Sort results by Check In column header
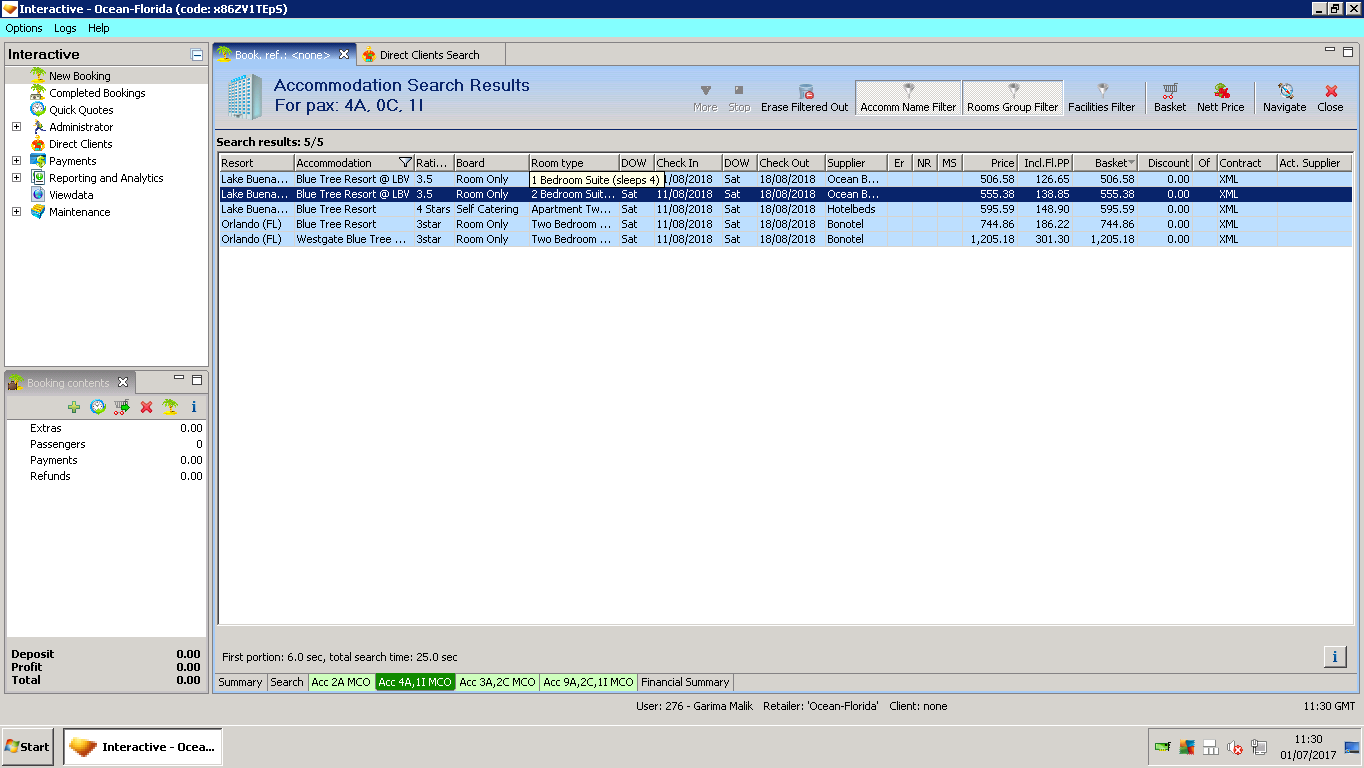This screenshot has height=768, width=1364. click(x=688, y=163)
